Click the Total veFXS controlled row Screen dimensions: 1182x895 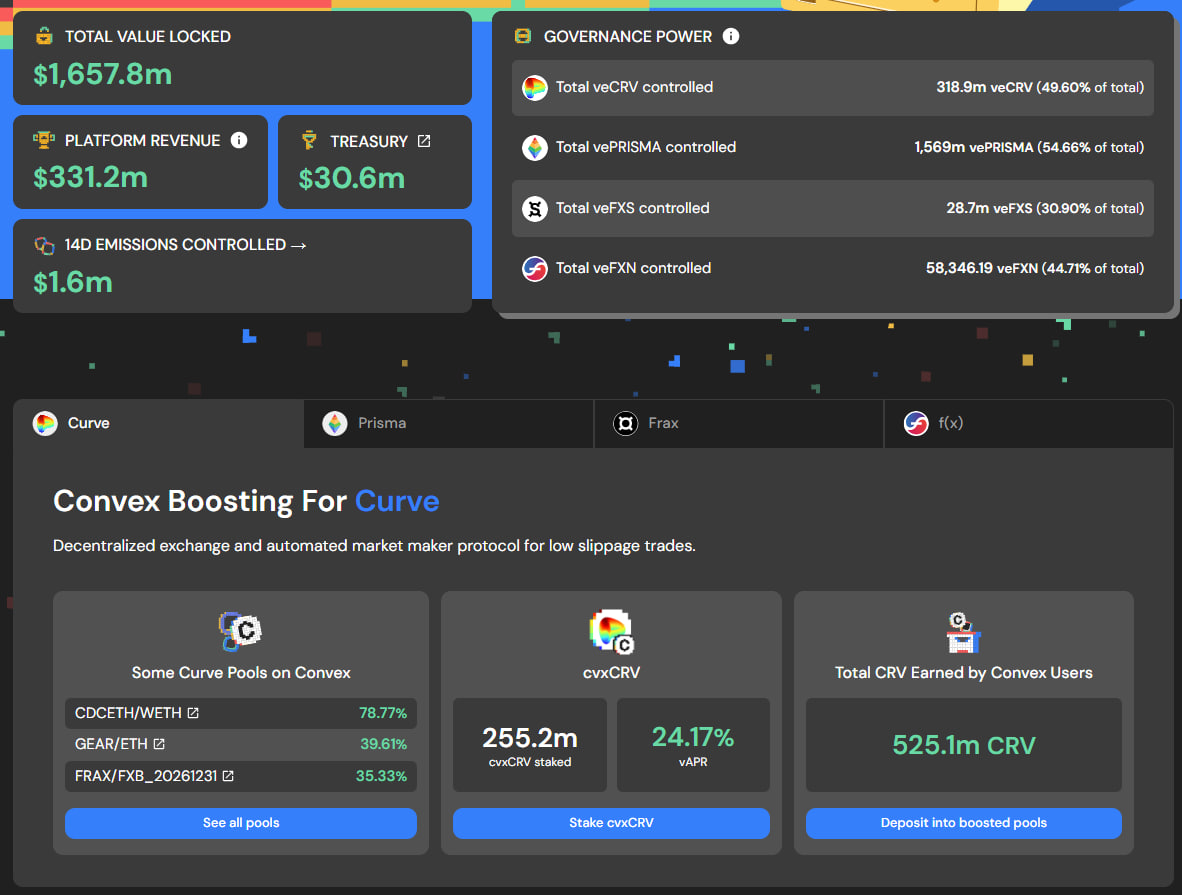[x=832, y=209]
